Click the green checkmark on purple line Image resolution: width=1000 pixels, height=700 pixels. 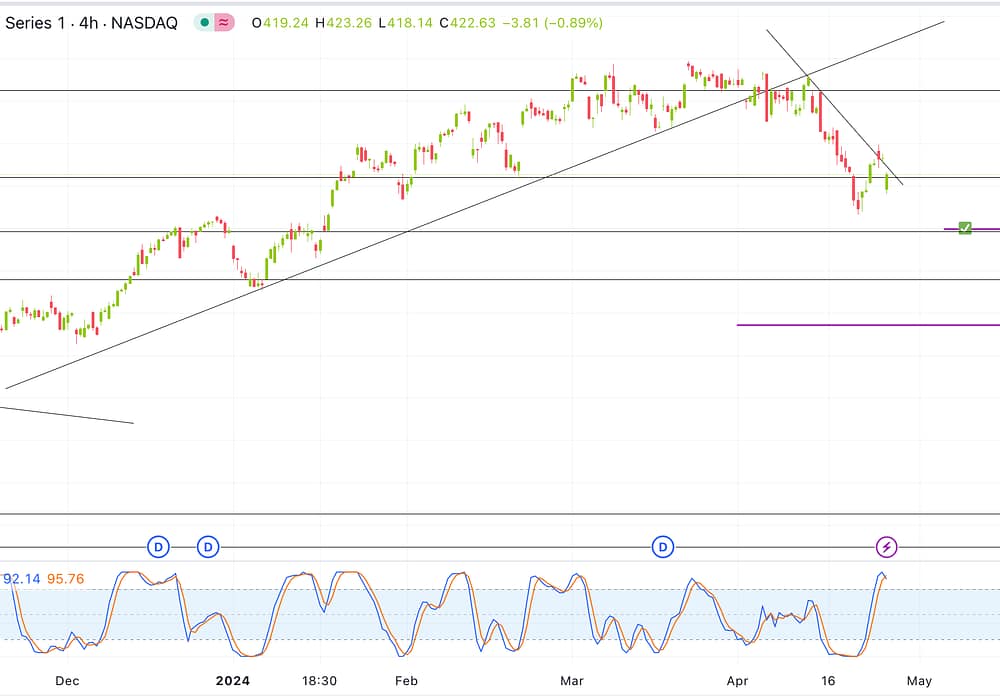coord(965,229)
